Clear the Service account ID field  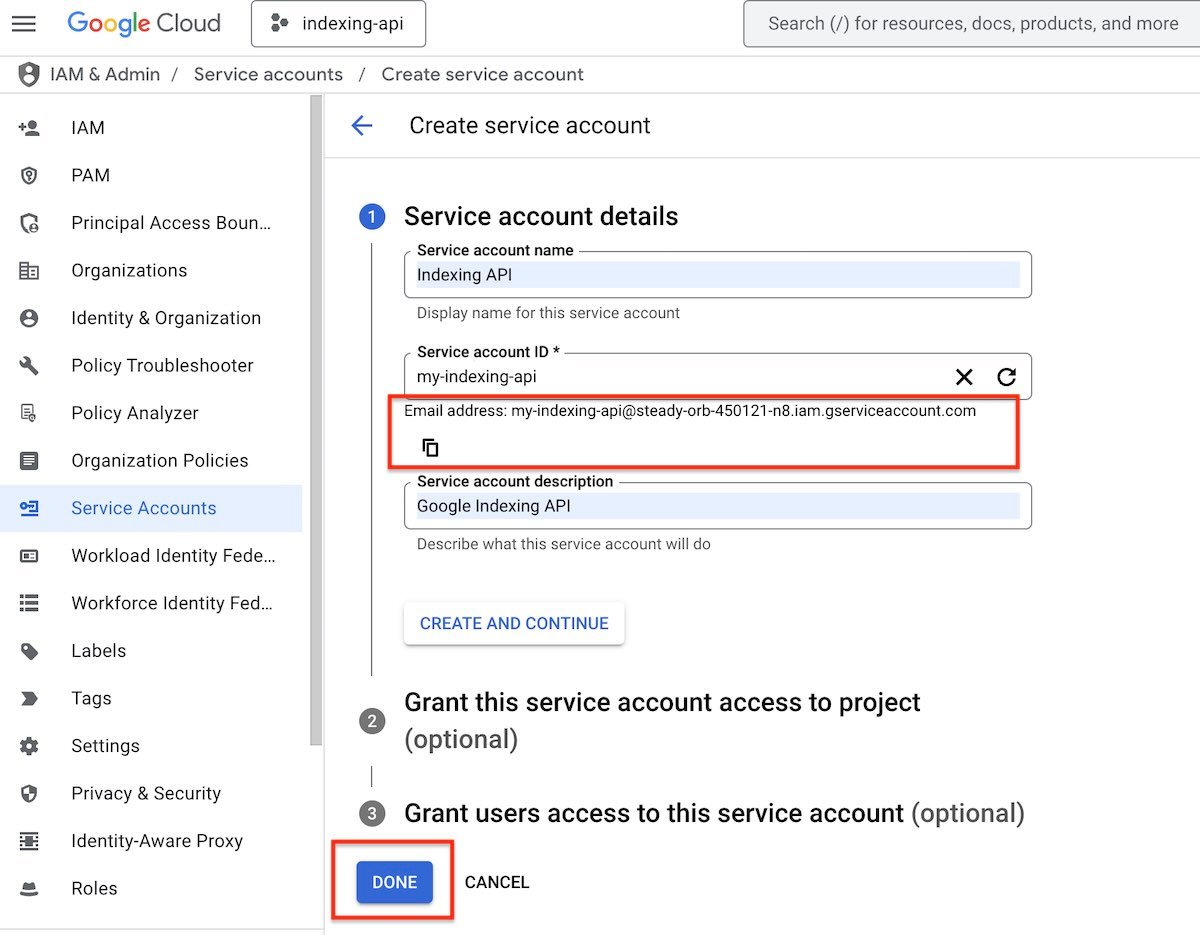(x=963, y=377)
